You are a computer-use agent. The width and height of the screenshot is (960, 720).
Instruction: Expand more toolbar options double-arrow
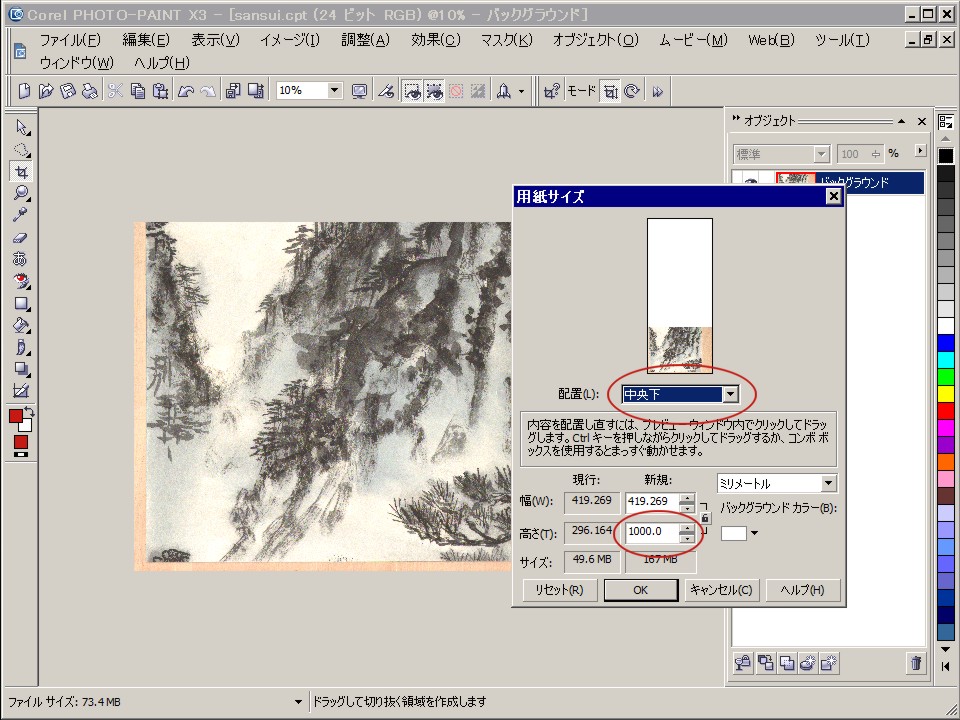tap(658, 92)
